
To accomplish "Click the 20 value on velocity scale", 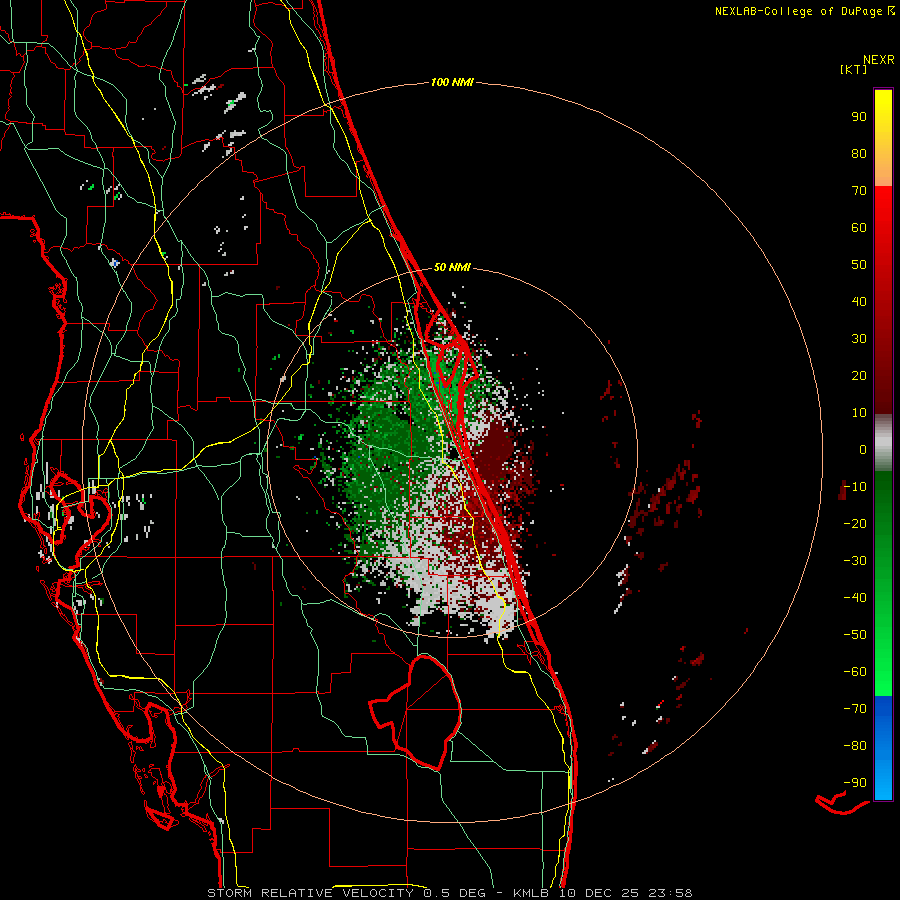I will click(859, 375).
